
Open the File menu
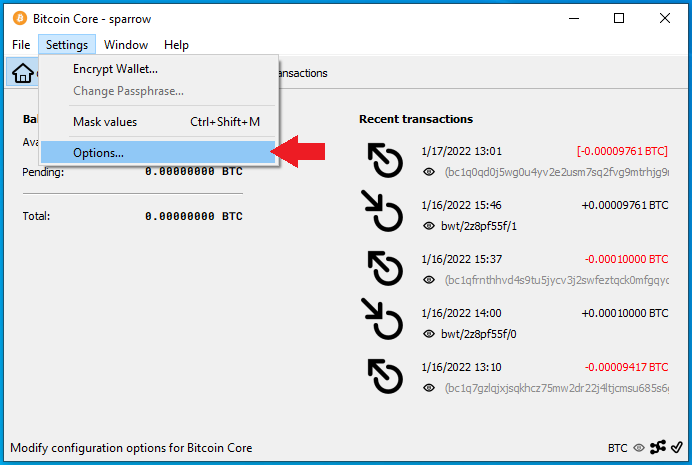[21, 45]
